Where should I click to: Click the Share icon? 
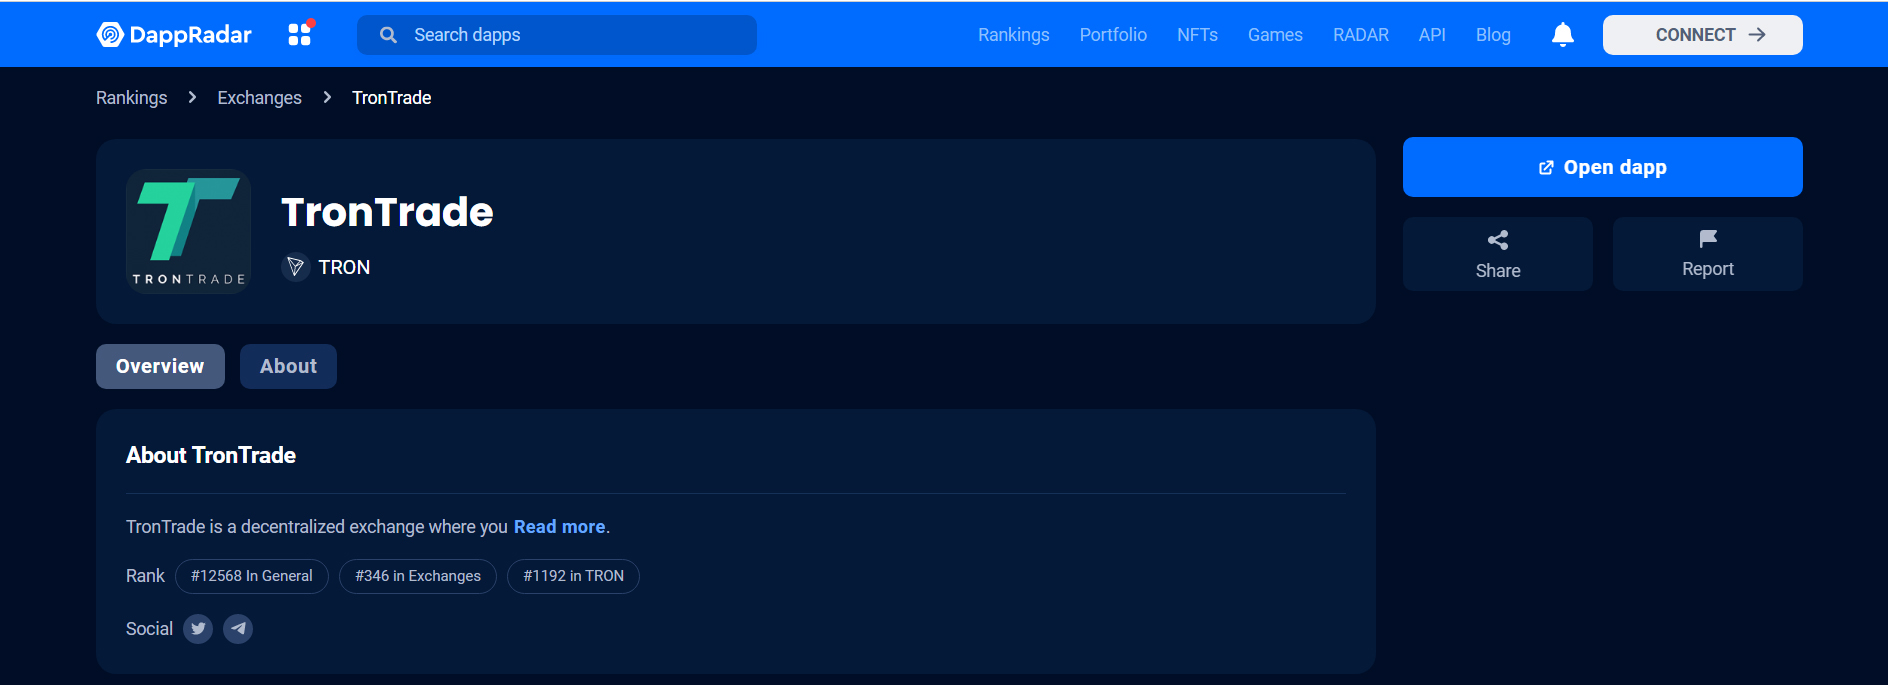1498,240
